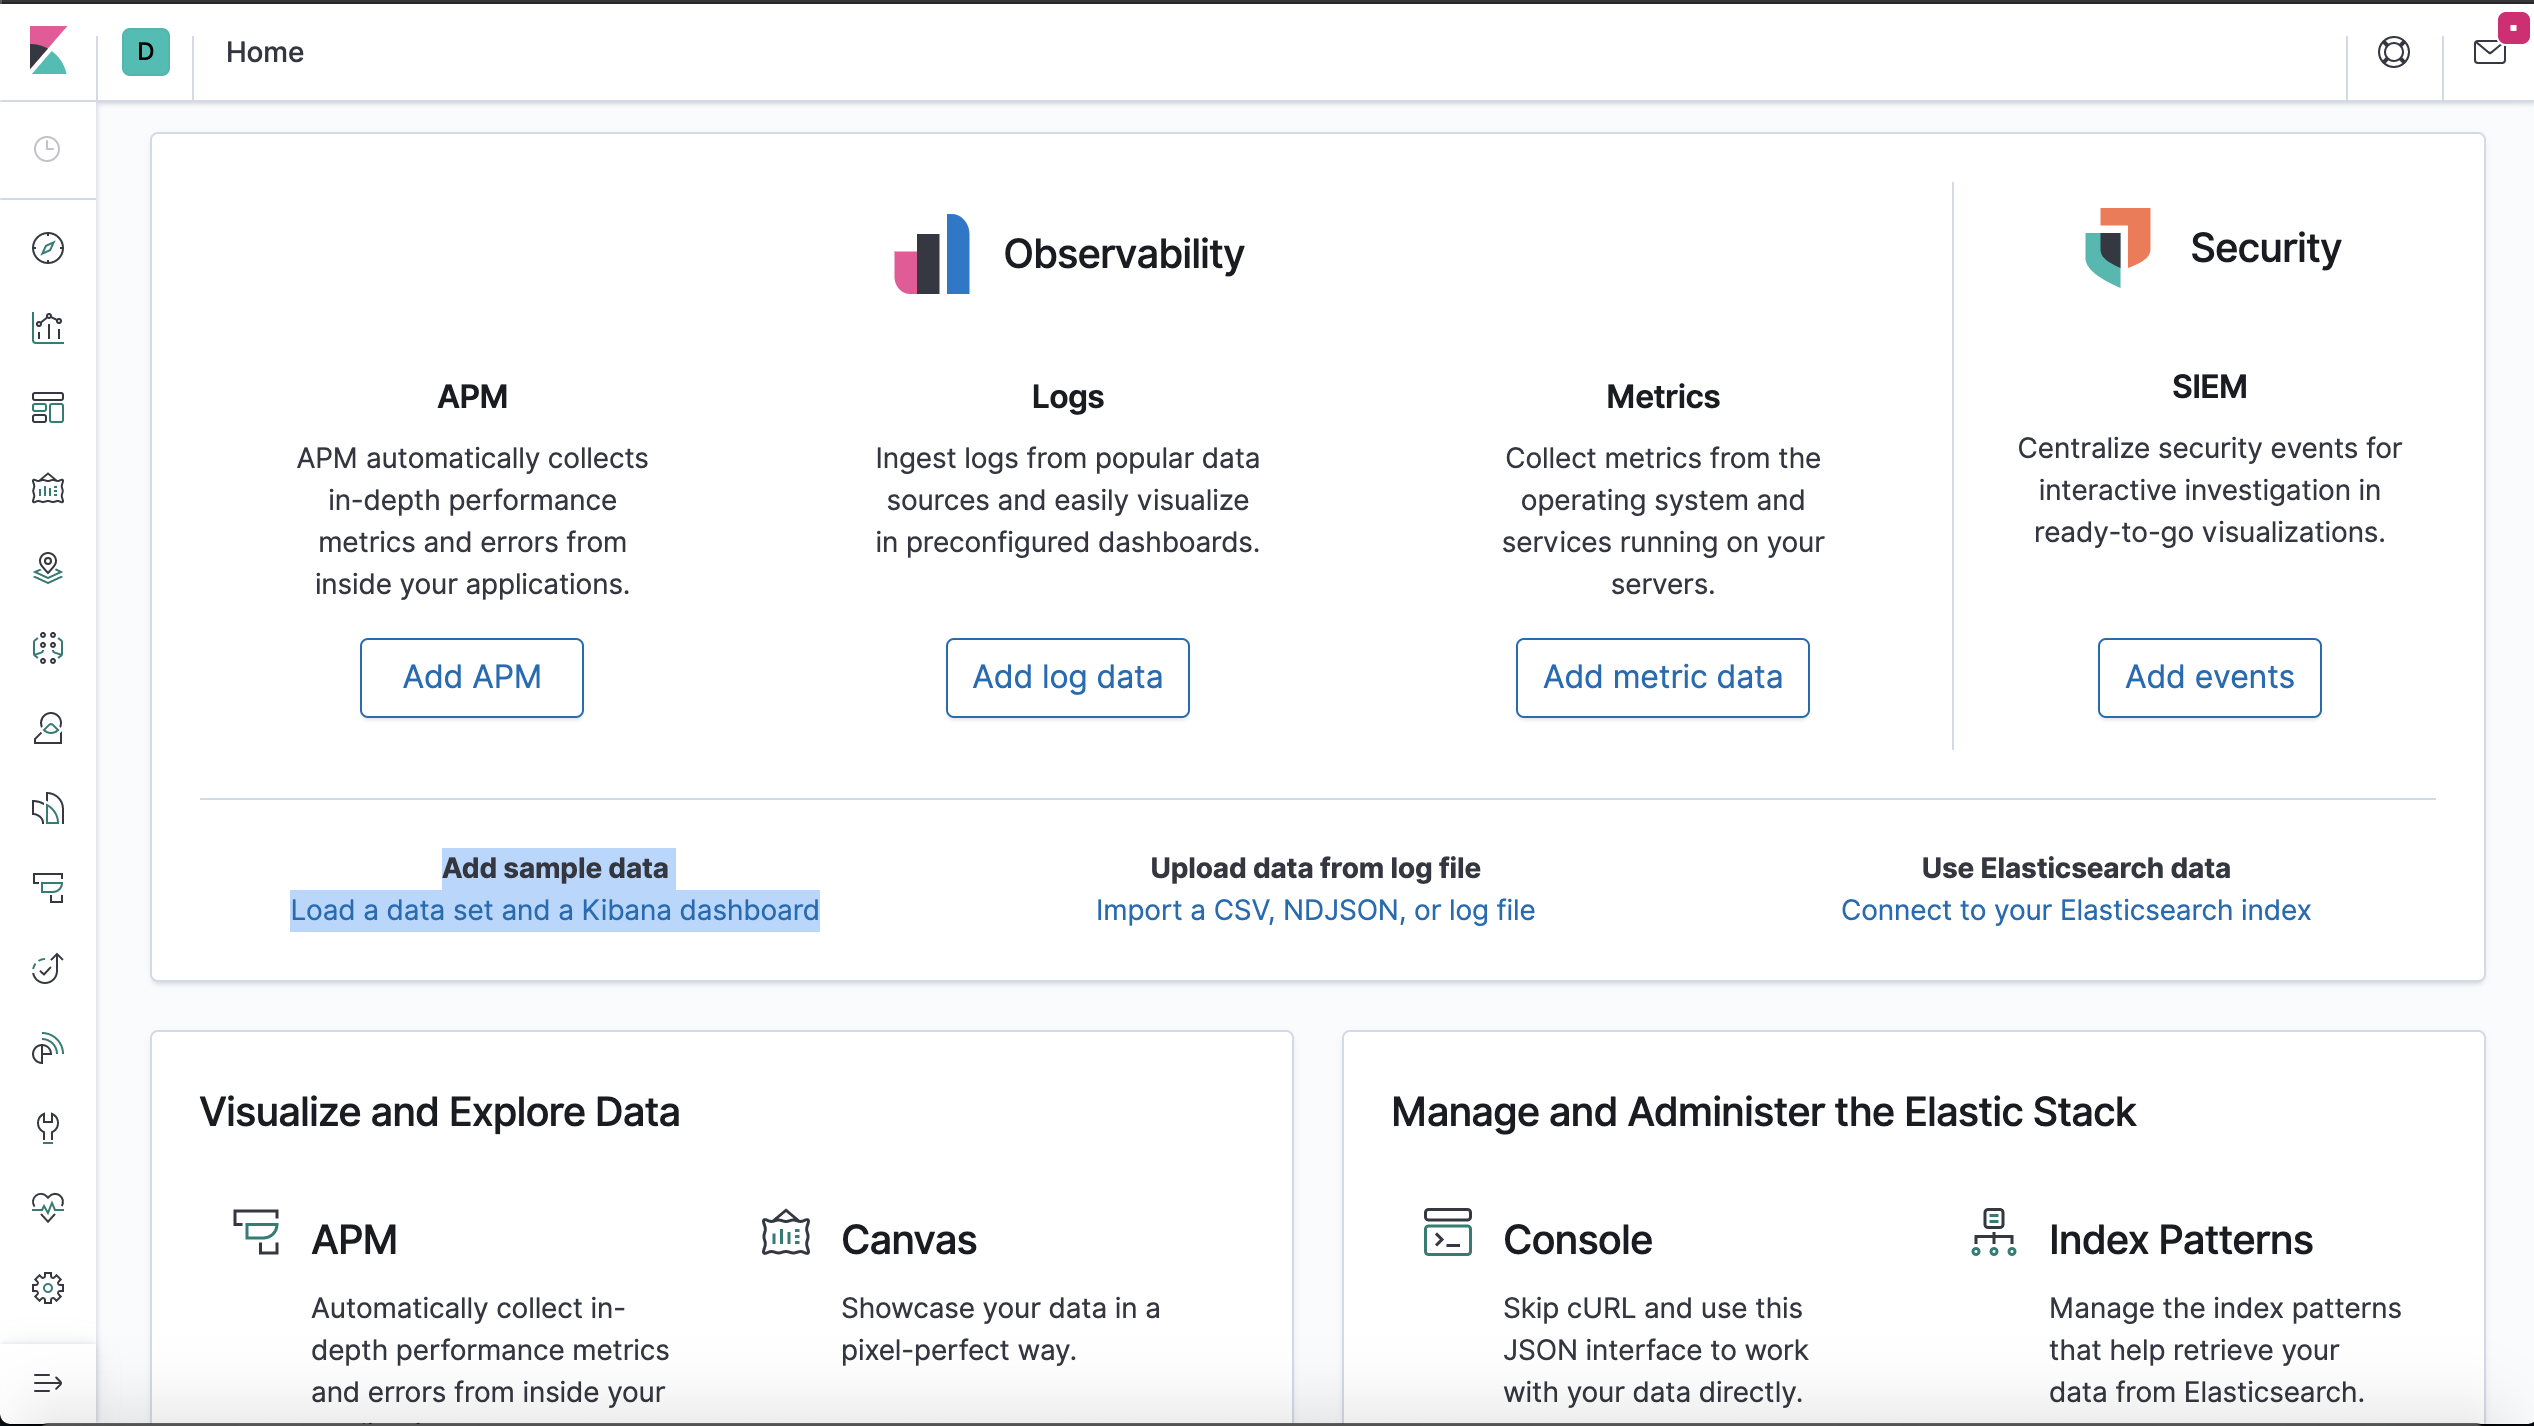Open the help menu lifebuoy icon
The width and height of the screenshot is (2534, 1426).
(x=2394, y=52)
